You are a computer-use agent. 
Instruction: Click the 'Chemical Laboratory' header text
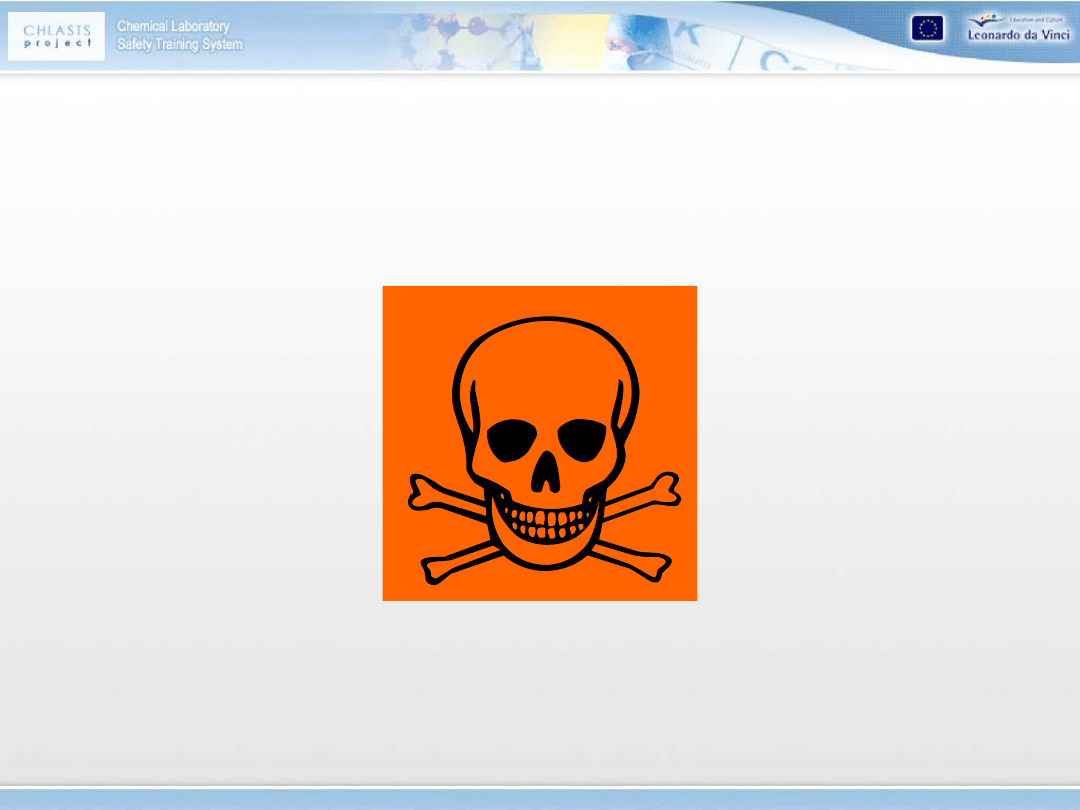pyautogui.click(x=173, y=26)
